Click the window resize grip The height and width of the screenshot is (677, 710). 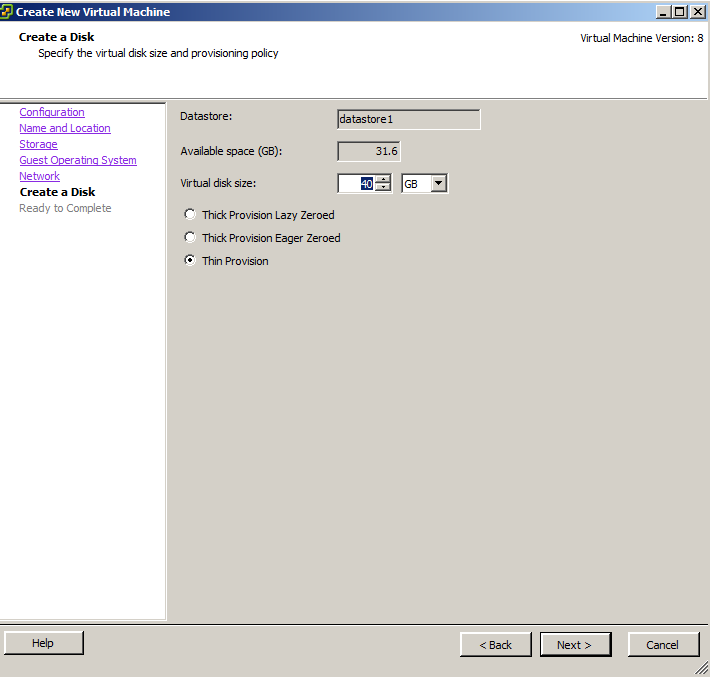702,668
